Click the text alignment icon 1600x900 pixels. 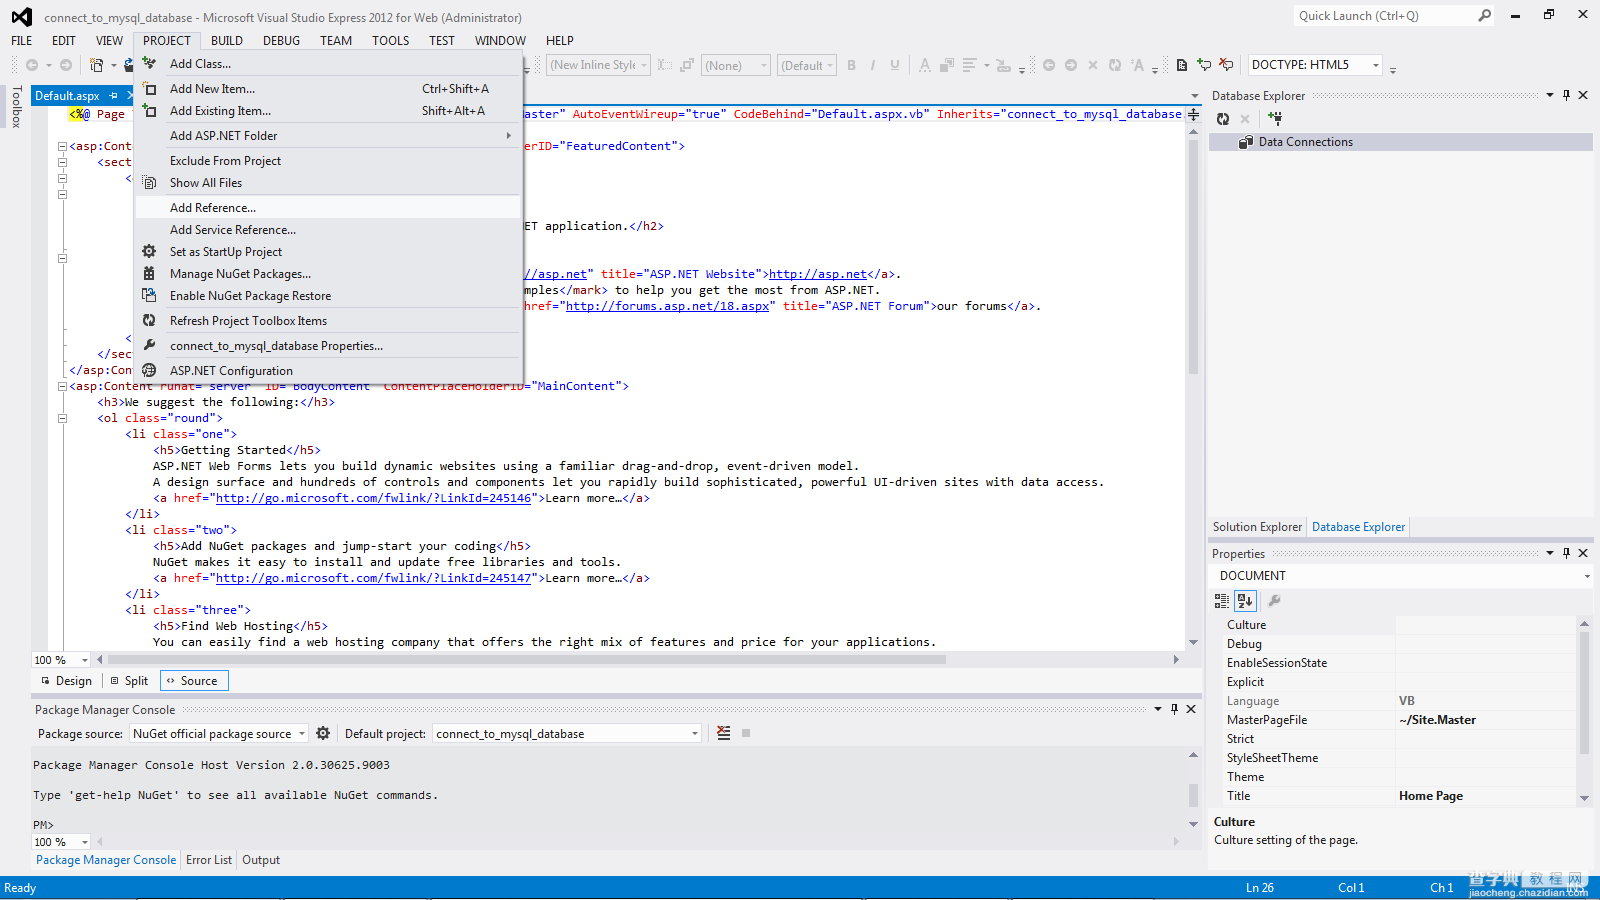pos(969,65)
